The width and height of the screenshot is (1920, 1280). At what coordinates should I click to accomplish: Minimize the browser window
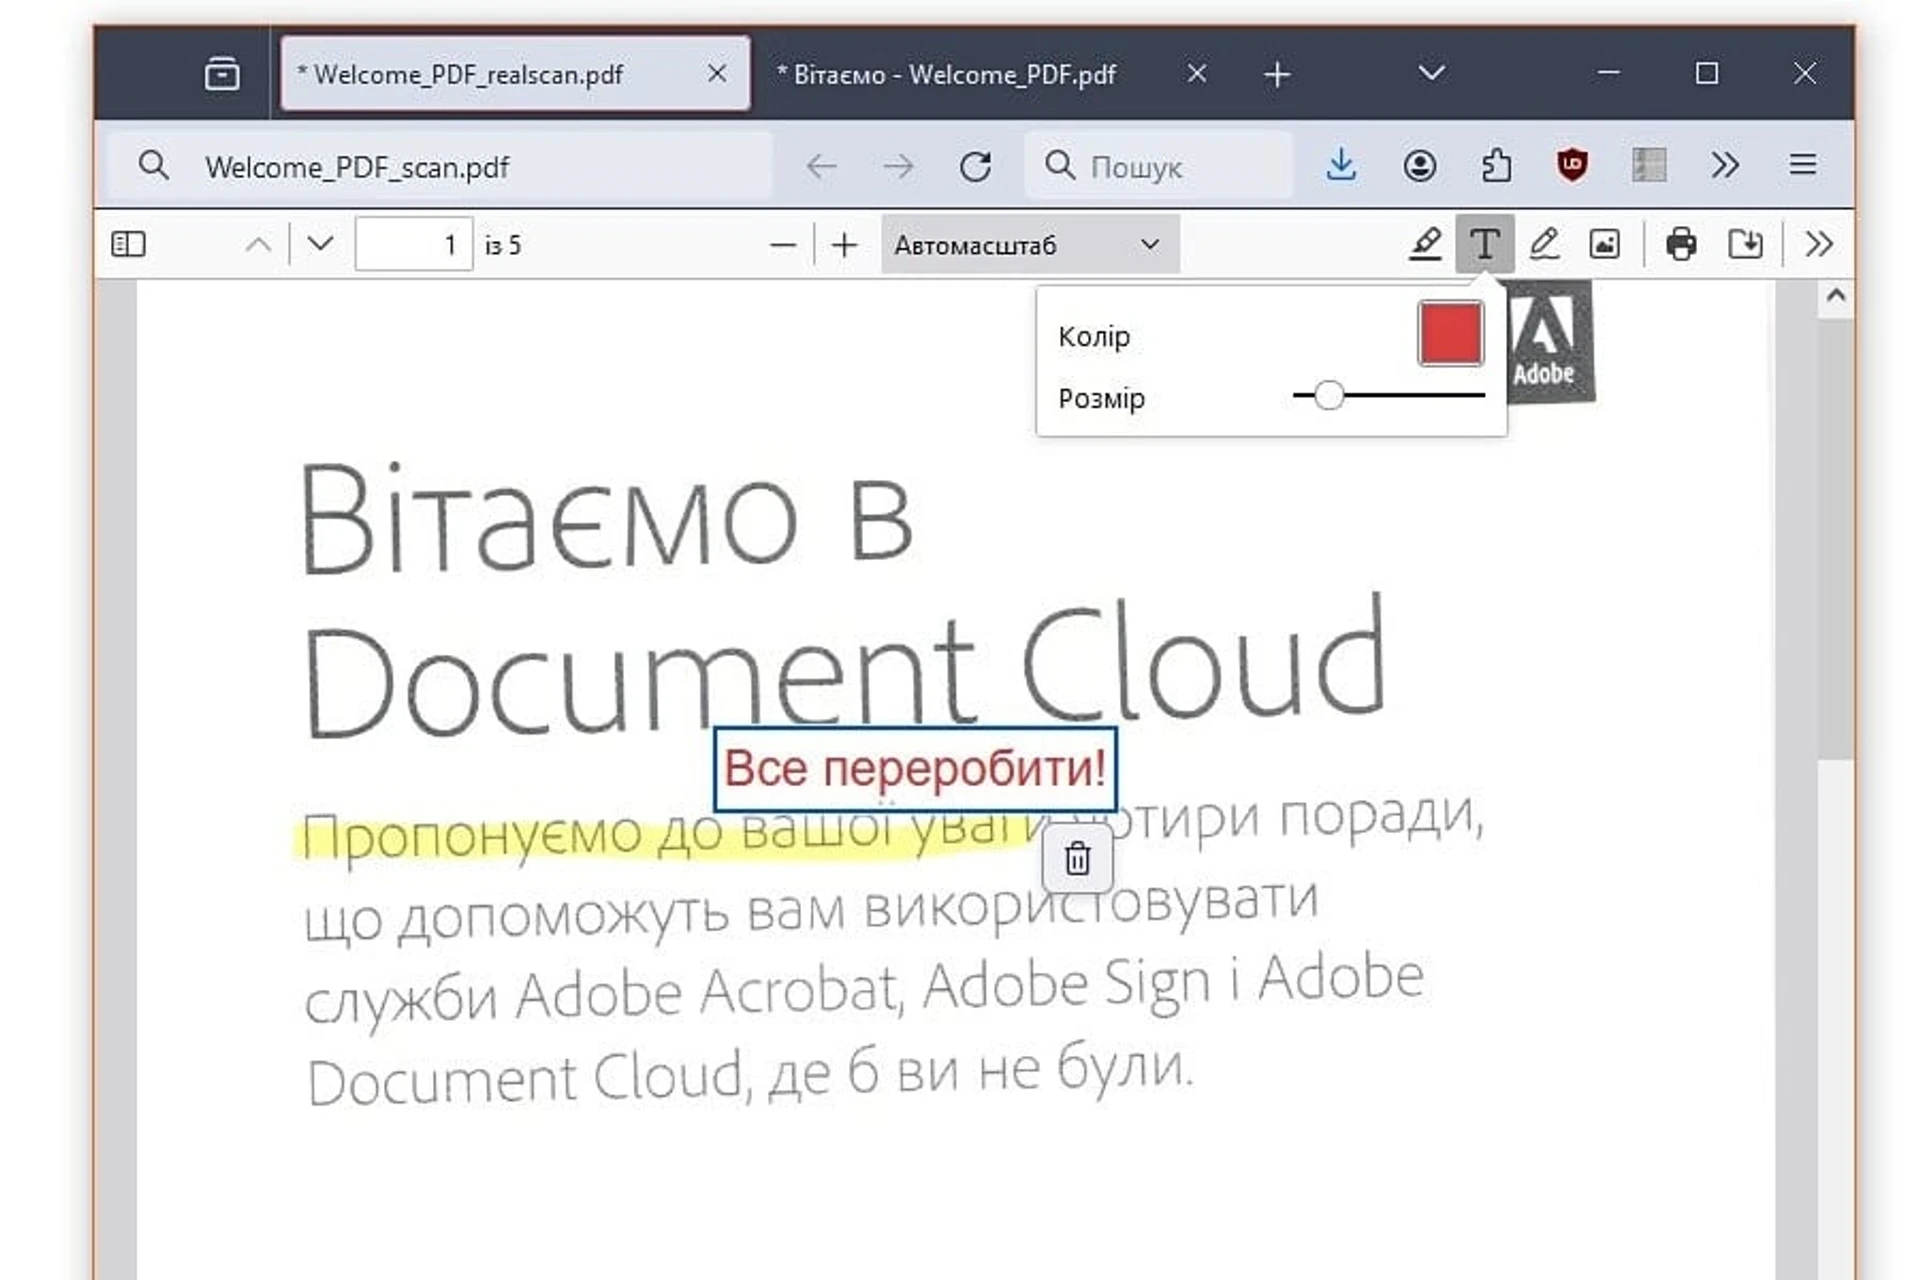[x=1608, y=73]
